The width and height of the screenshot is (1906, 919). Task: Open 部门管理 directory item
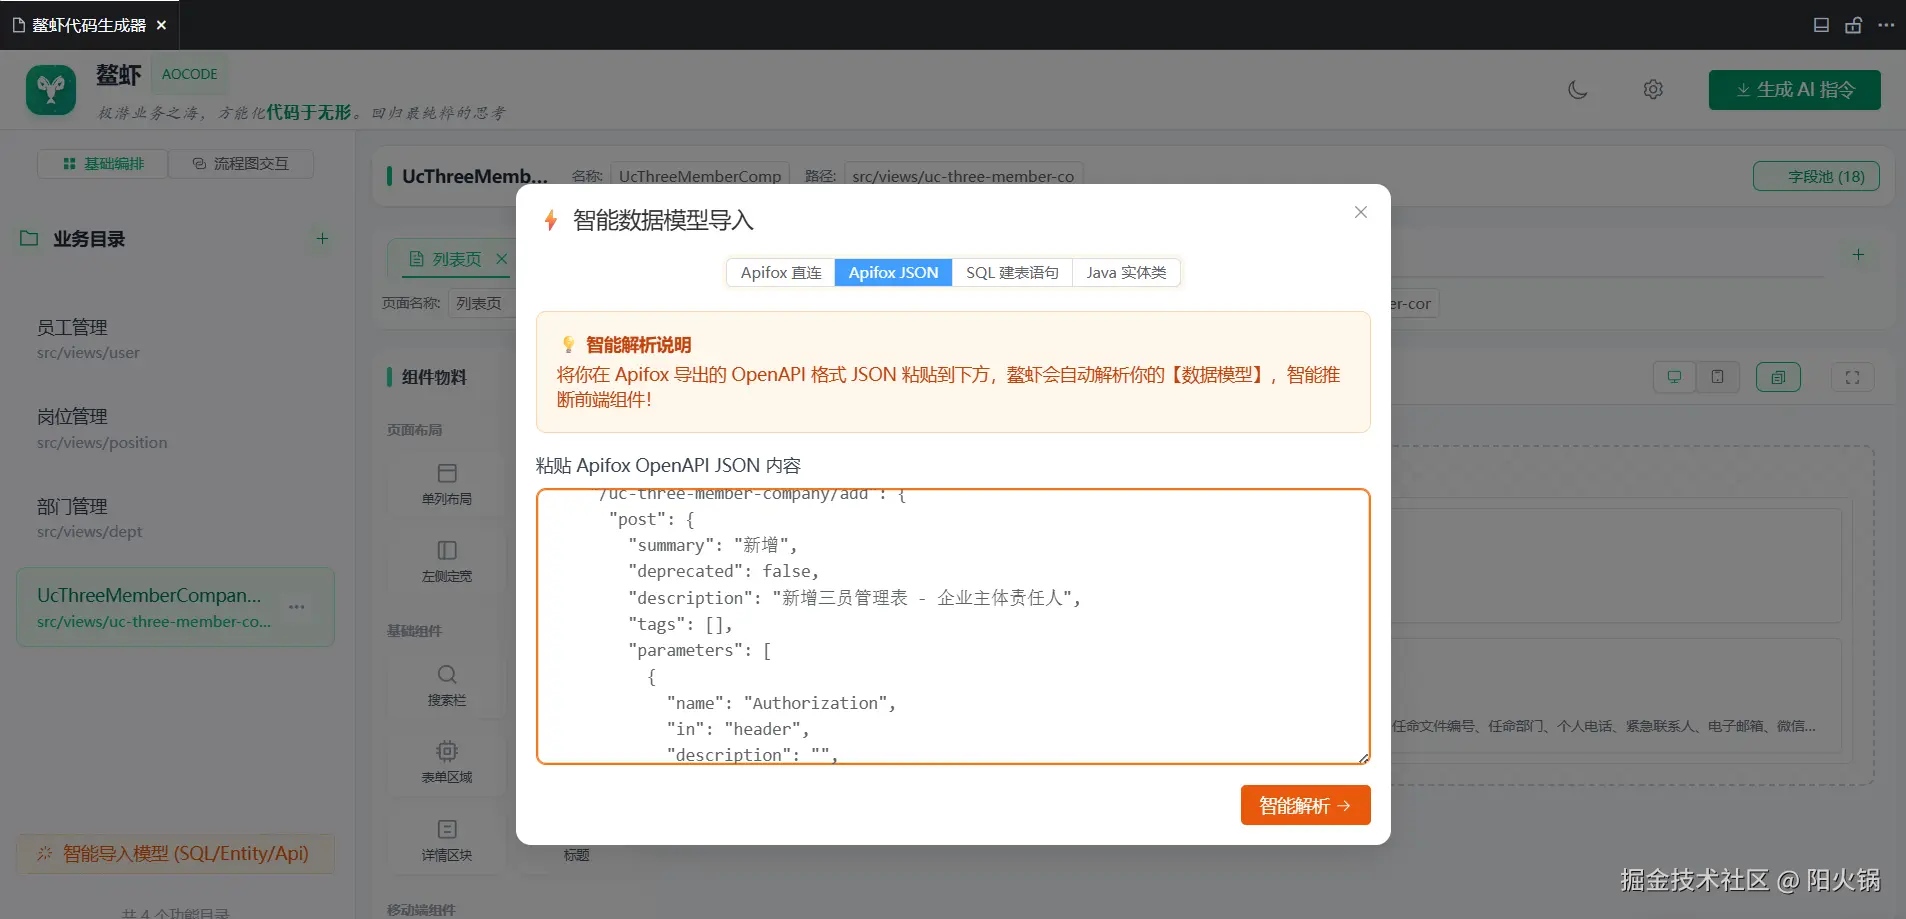click(175, 518)
